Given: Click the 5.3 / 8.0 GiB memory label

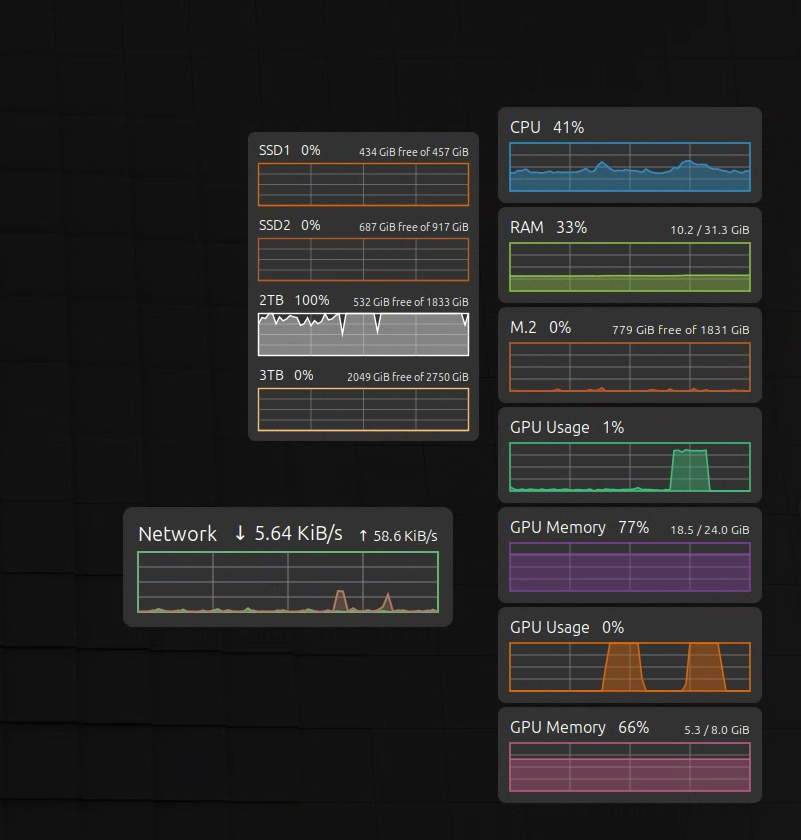Looking at the screenshot, I should (x=716, y=730).
